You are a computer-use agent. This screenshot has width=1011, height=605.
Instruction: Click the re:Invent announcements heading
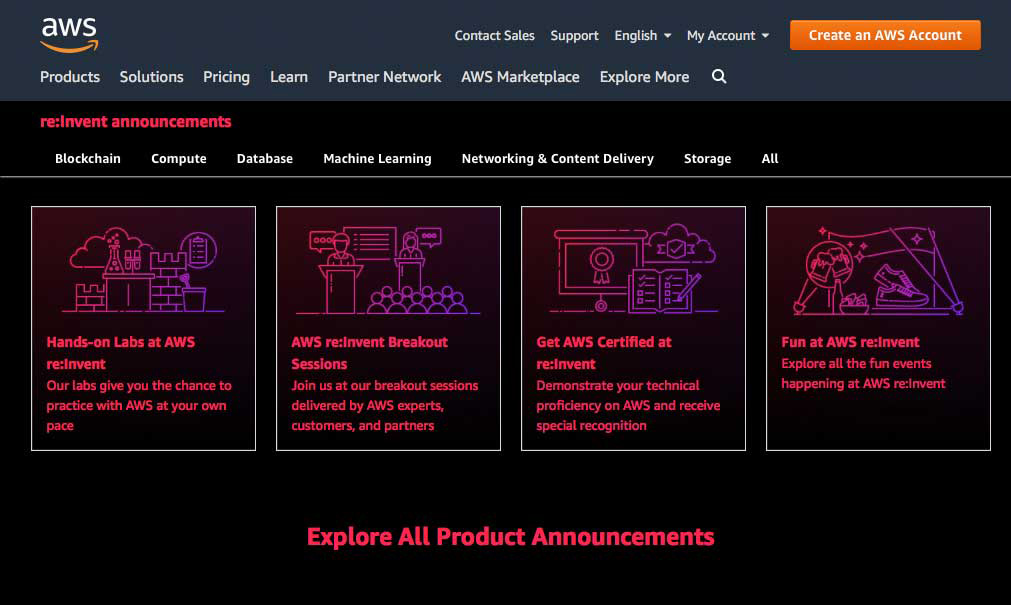135,121
